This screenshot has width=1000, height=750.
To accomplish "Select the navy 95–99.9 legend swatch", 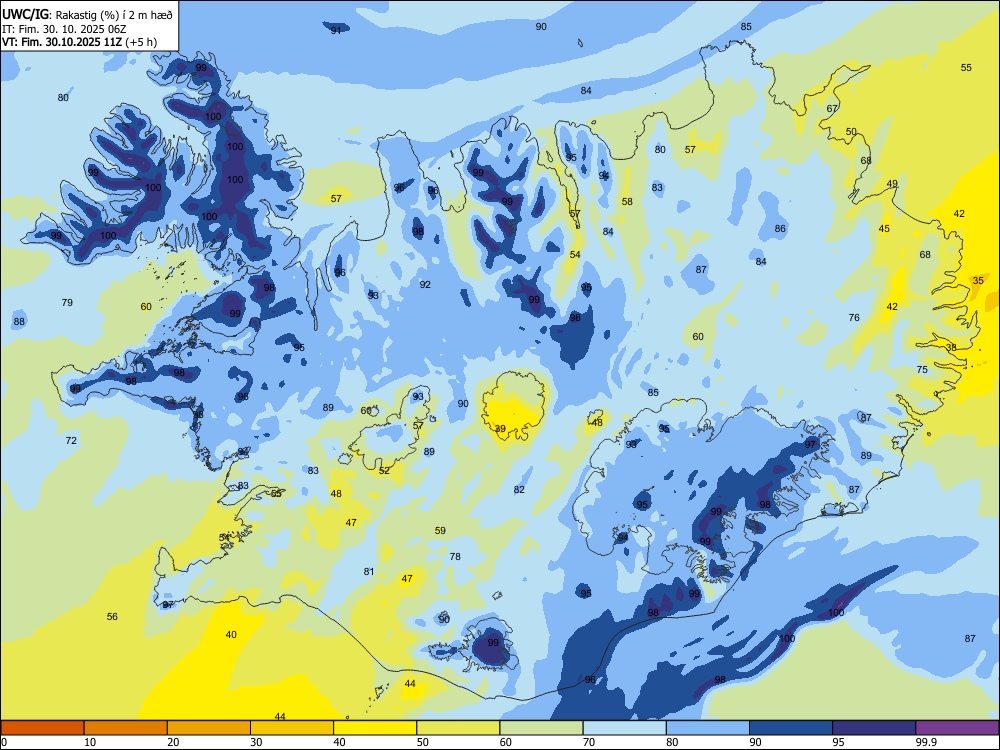I will [874, 728].
